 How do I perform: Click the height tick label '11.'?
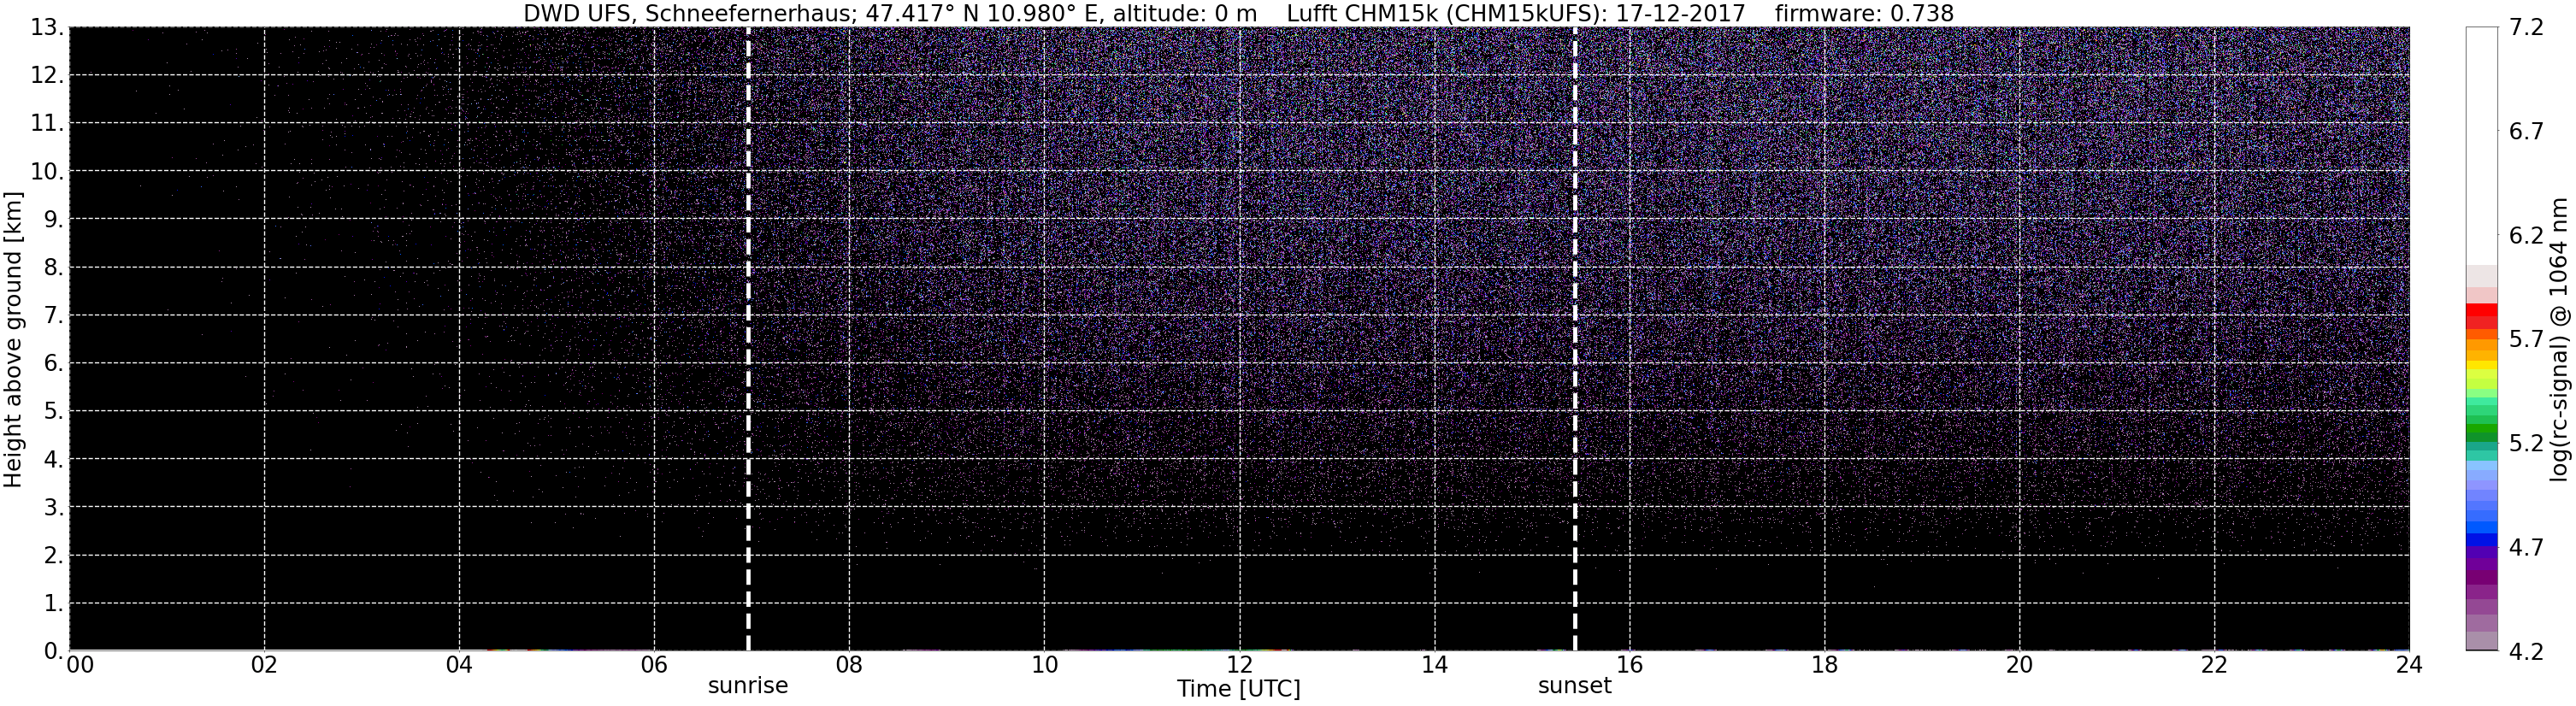pyautogui.click(x=47, y=124)
